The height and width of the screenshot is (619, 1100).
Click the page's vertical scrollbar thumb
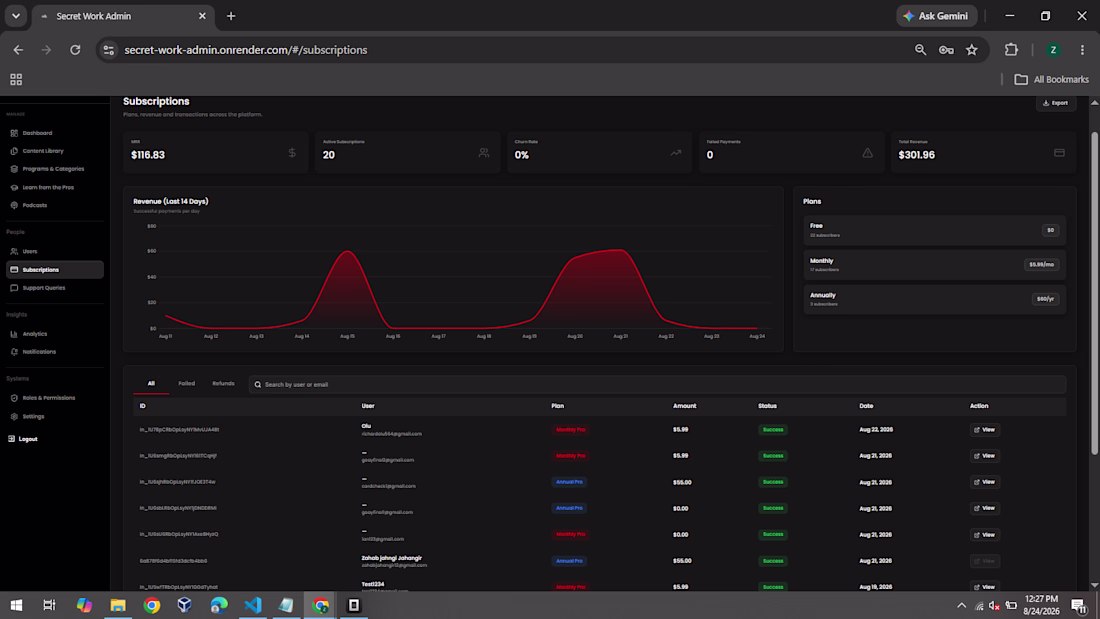[x=1094, y=293]
